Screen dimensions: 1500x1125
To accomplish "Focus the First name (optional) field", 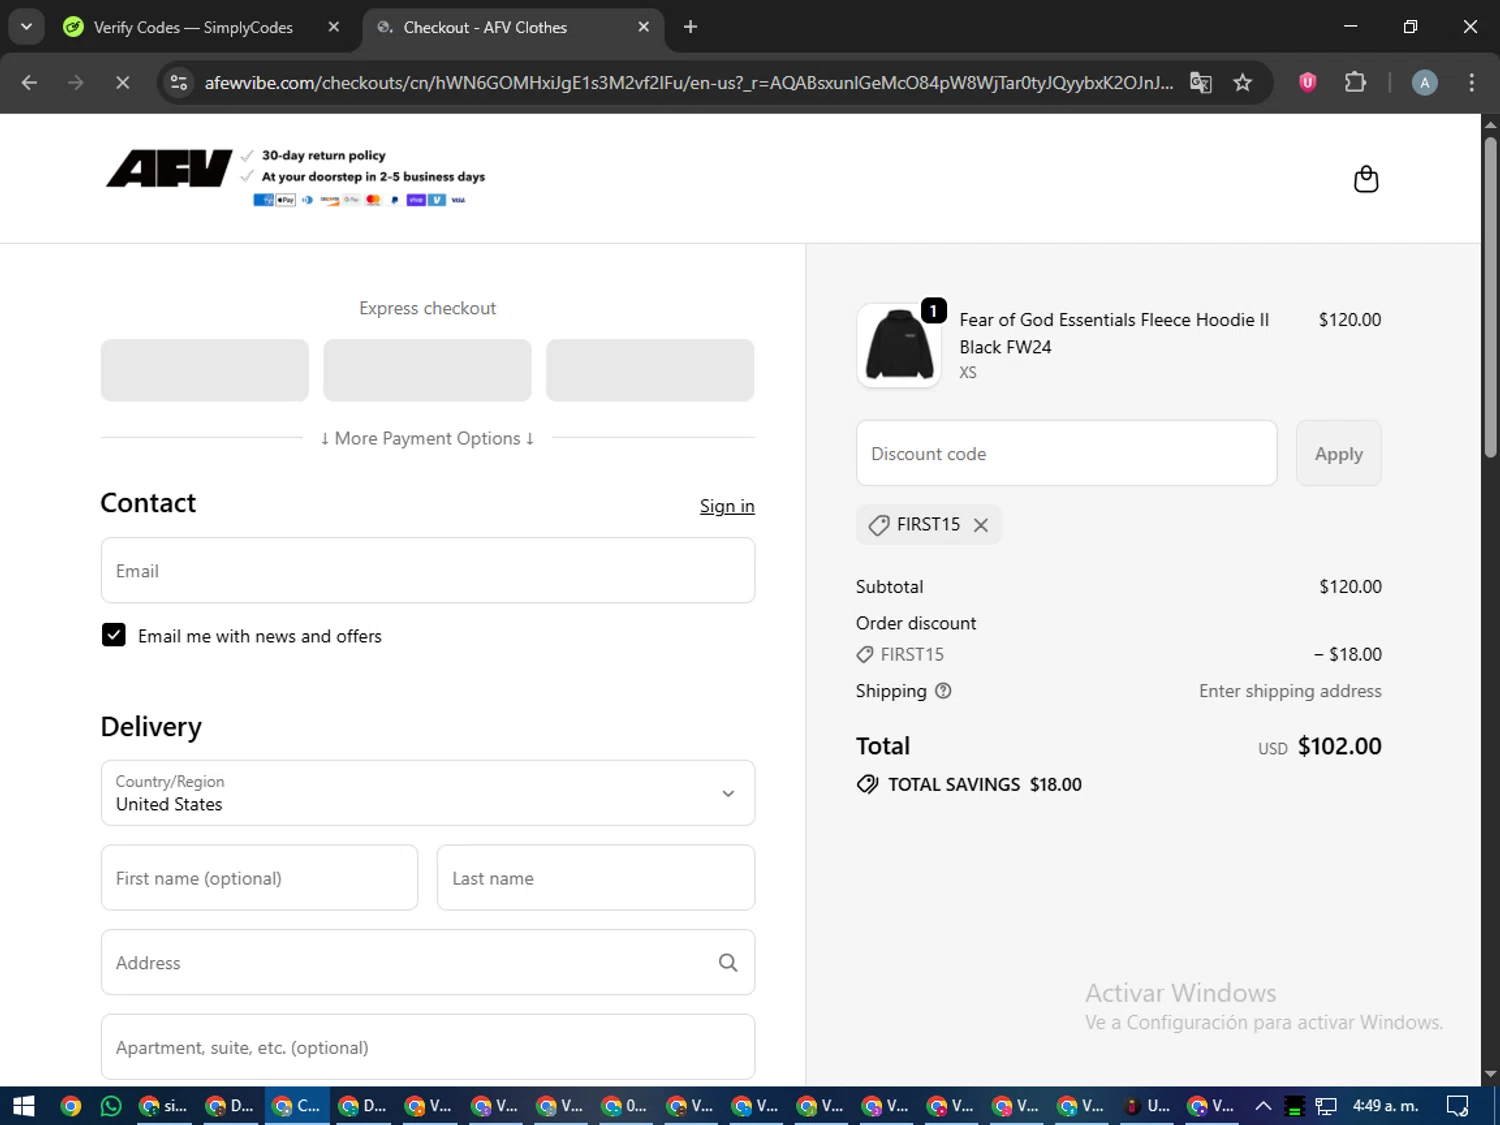I will pyautogui.click(x=259, y=878).
